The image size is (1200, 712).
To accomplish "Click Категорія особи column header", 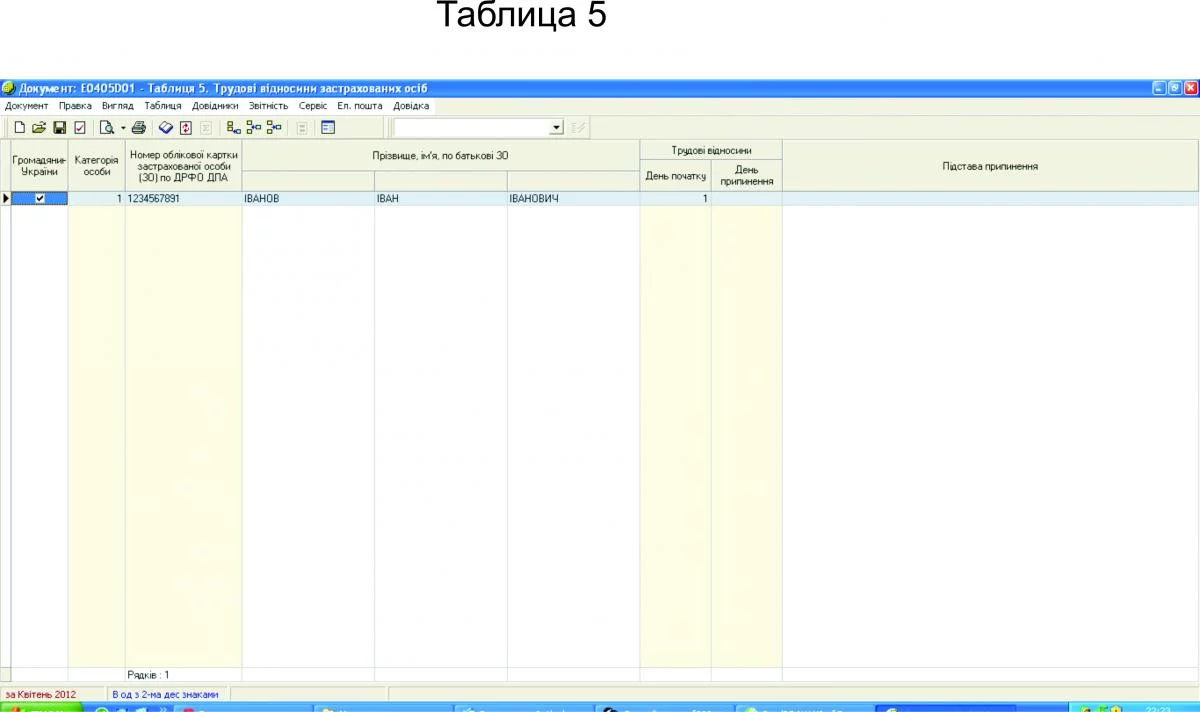I will (97, 166).
